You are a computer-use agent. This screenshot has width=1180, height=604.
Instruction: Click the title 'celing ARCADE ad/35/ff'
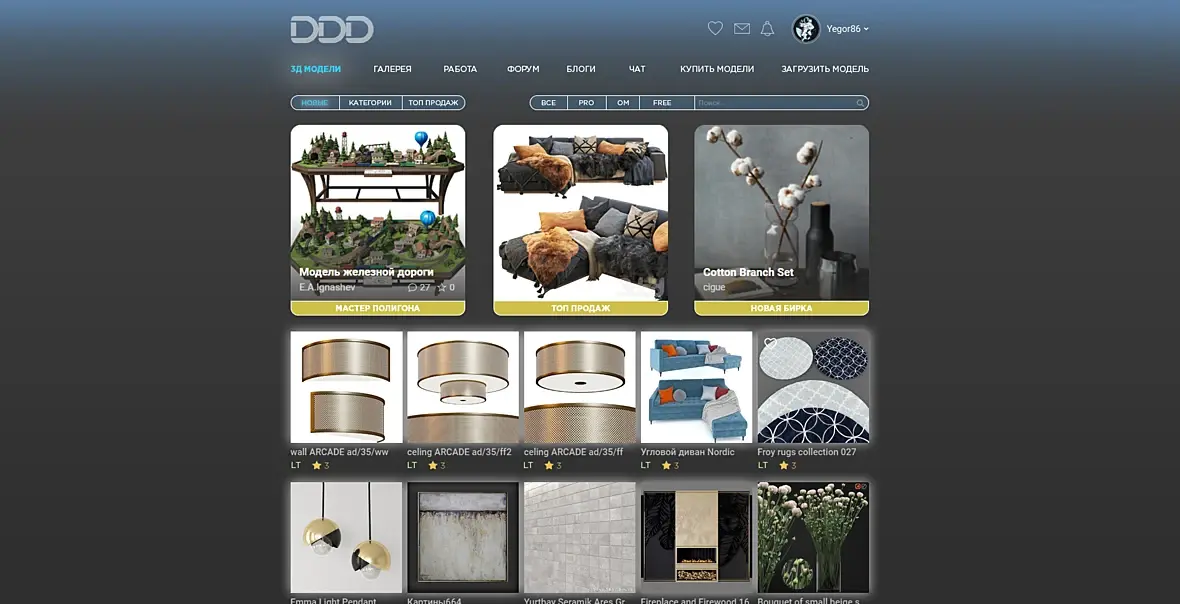[x=573, y=452]
